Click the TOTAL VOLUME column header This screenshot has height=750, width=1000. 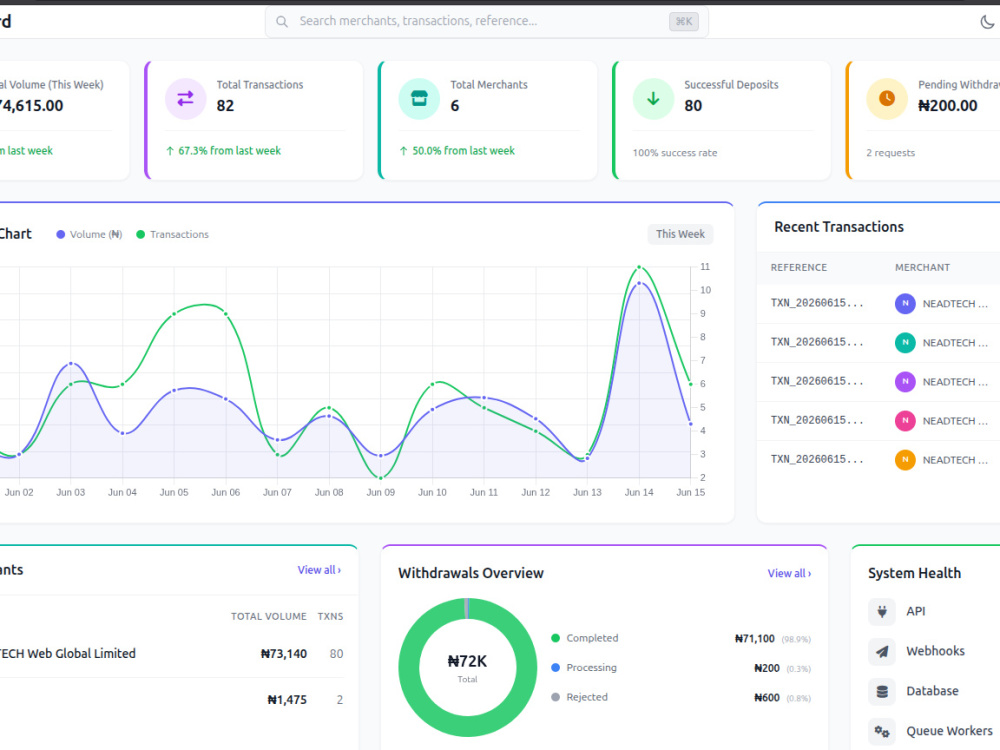coord(268,617)
